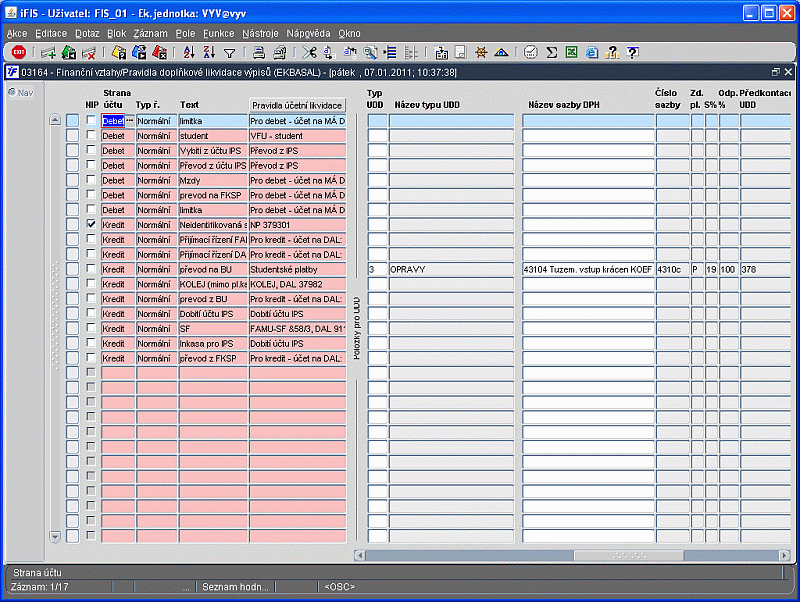Open the filter funnel tool
The width and height of the screenshot is (800, 602).
click(x=230, y=53)
